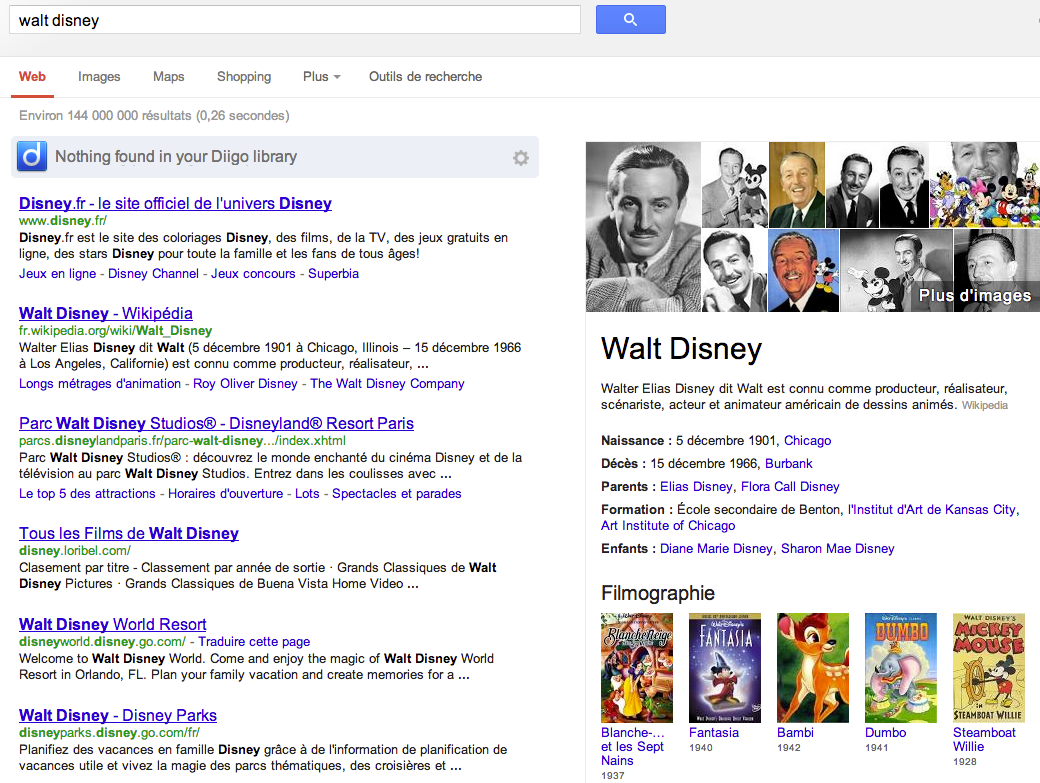Open the Superbia sitelink
This screenshot has height=783, width=1040.
click(334, 274)
